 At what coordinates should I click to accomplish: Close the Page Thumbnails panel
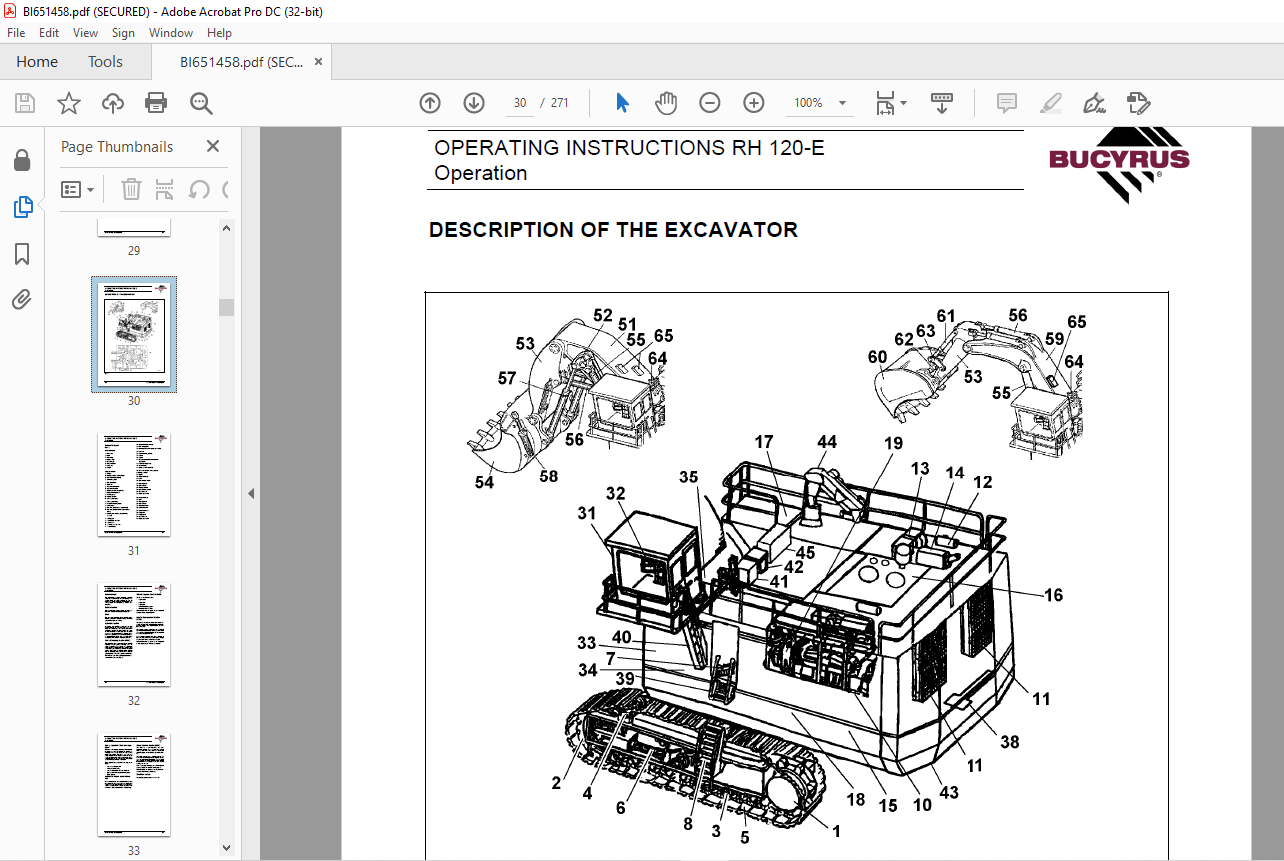(213, 146)
